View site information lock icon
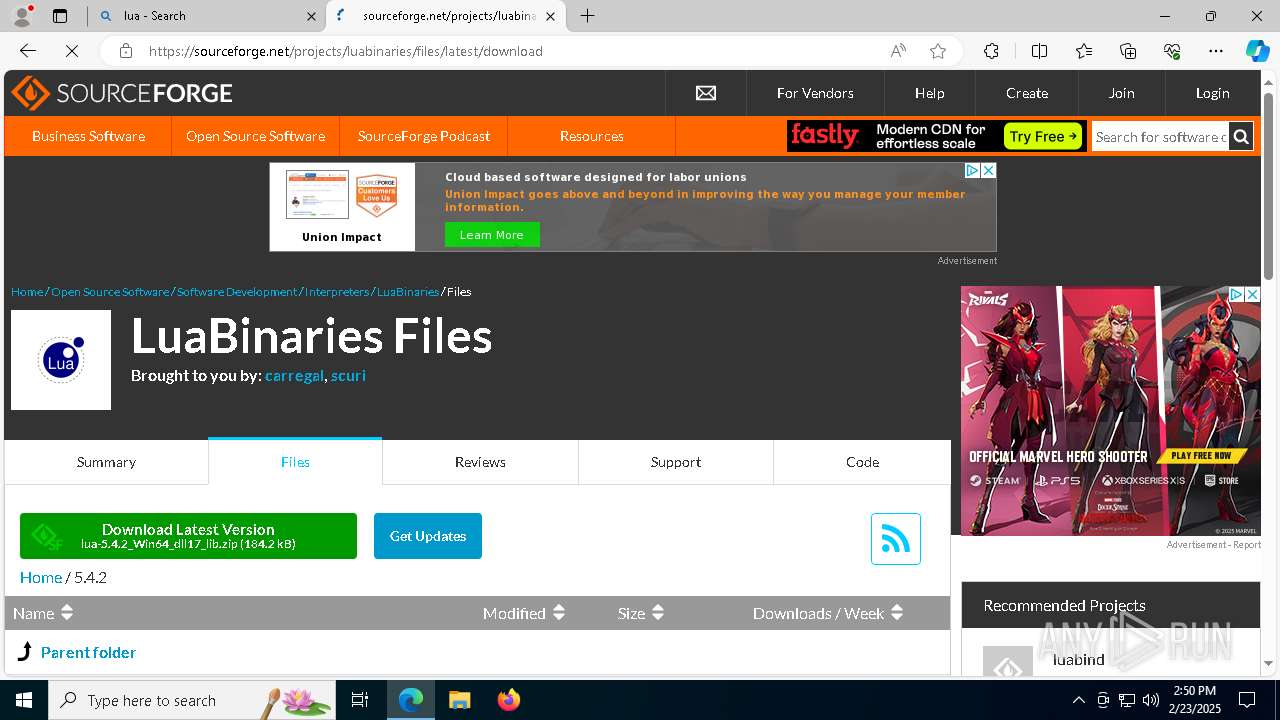Image resolution: width=1280 pixels, height=720 pixels. [125, 51]
